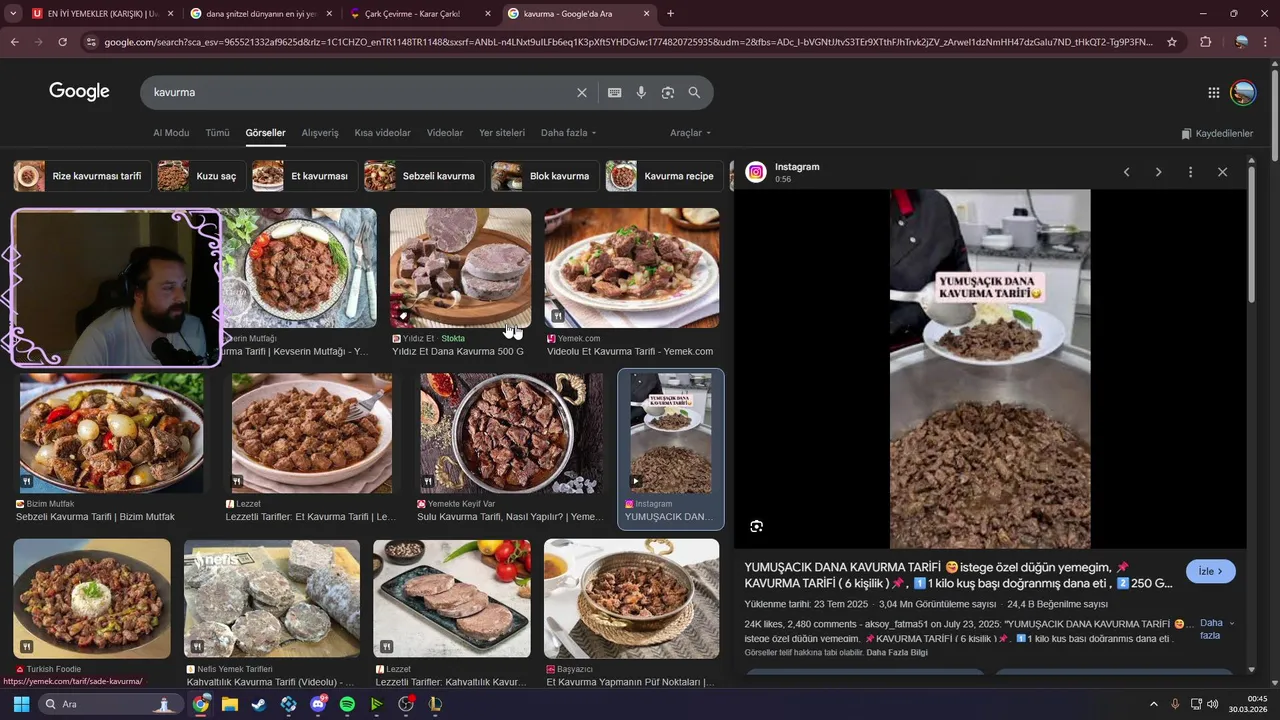Expand the 'Daha fazla' dropdown
This screenshot has height=720, width=1280.
coord(568,133)
